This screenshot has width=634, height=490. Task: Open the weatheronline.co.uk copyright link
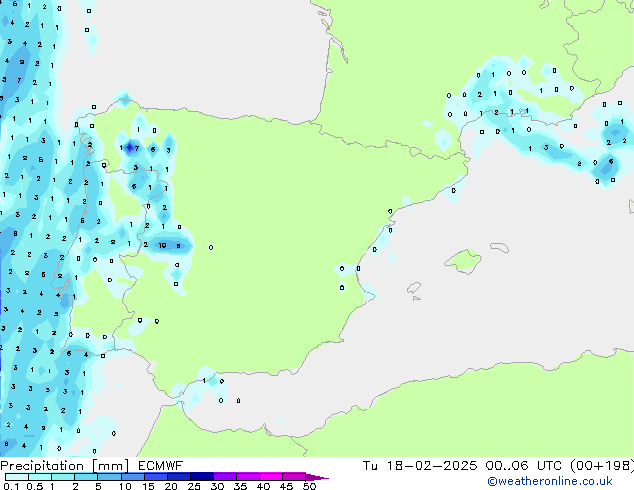coord(550,481)
